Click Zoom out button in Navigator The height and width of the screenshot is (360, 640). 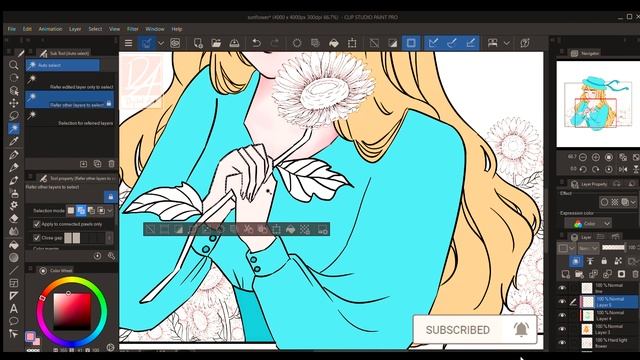pos(583,157)
